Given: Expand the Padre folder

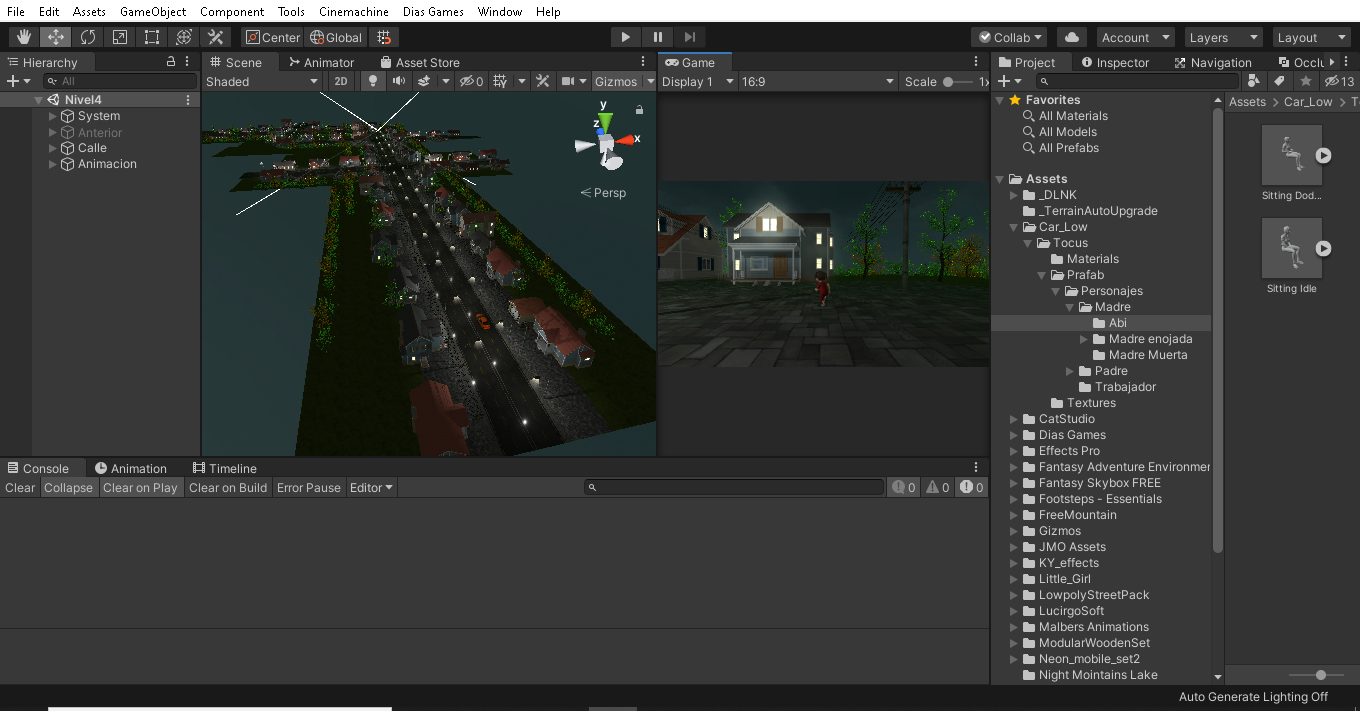Looking at the screenshot, I should (x=1072, y=371).
